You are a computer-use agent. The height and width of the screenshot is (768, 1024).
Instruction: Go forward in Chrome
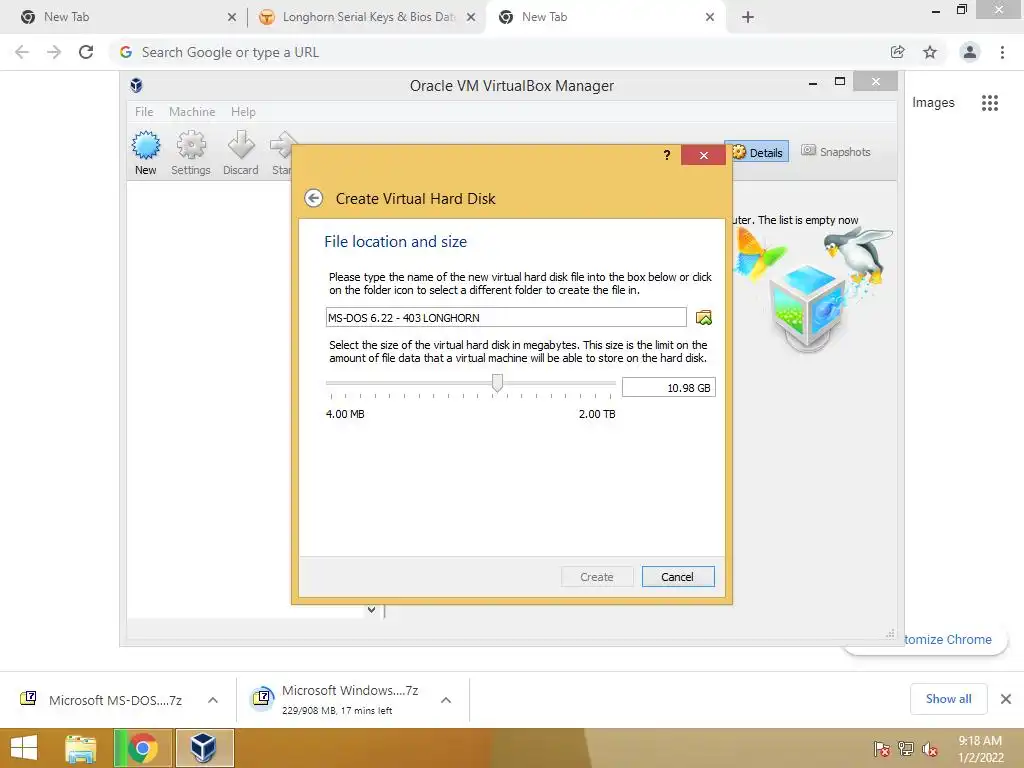54,52
